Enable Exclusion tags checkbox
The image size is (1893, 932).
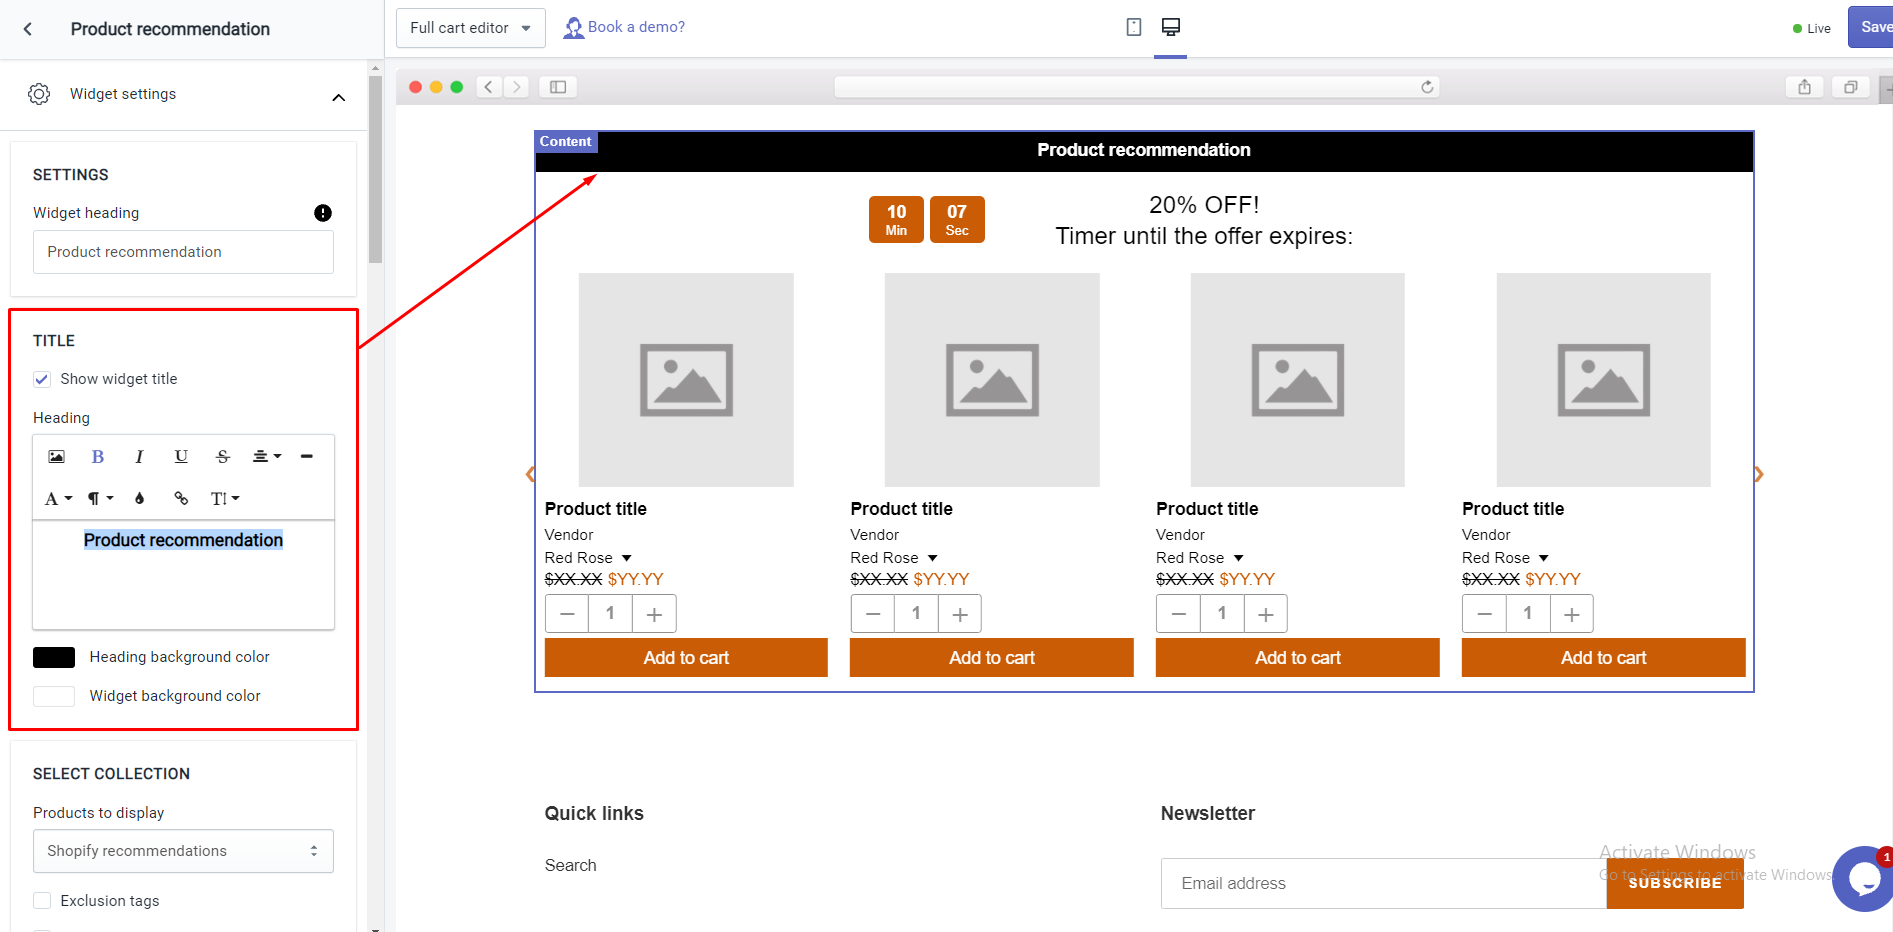click(42, 901)
